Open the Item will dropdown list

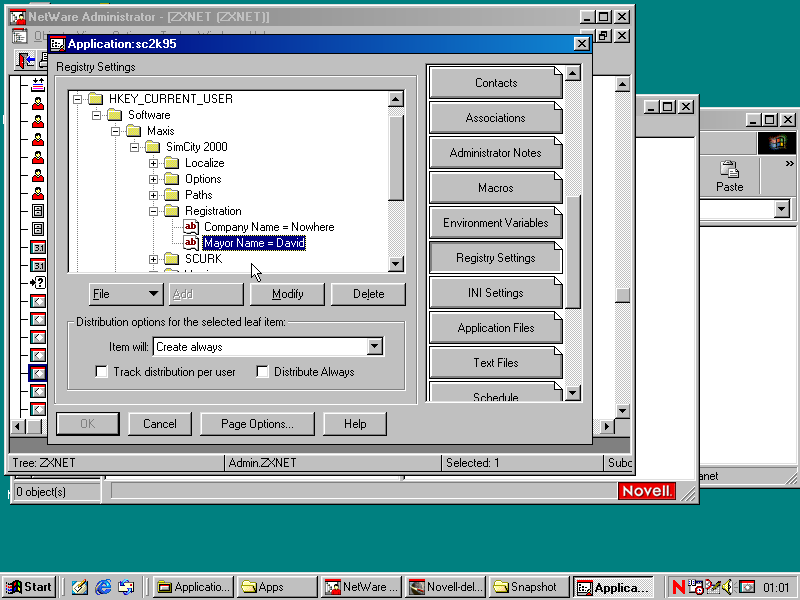click(x=374, y=346)
